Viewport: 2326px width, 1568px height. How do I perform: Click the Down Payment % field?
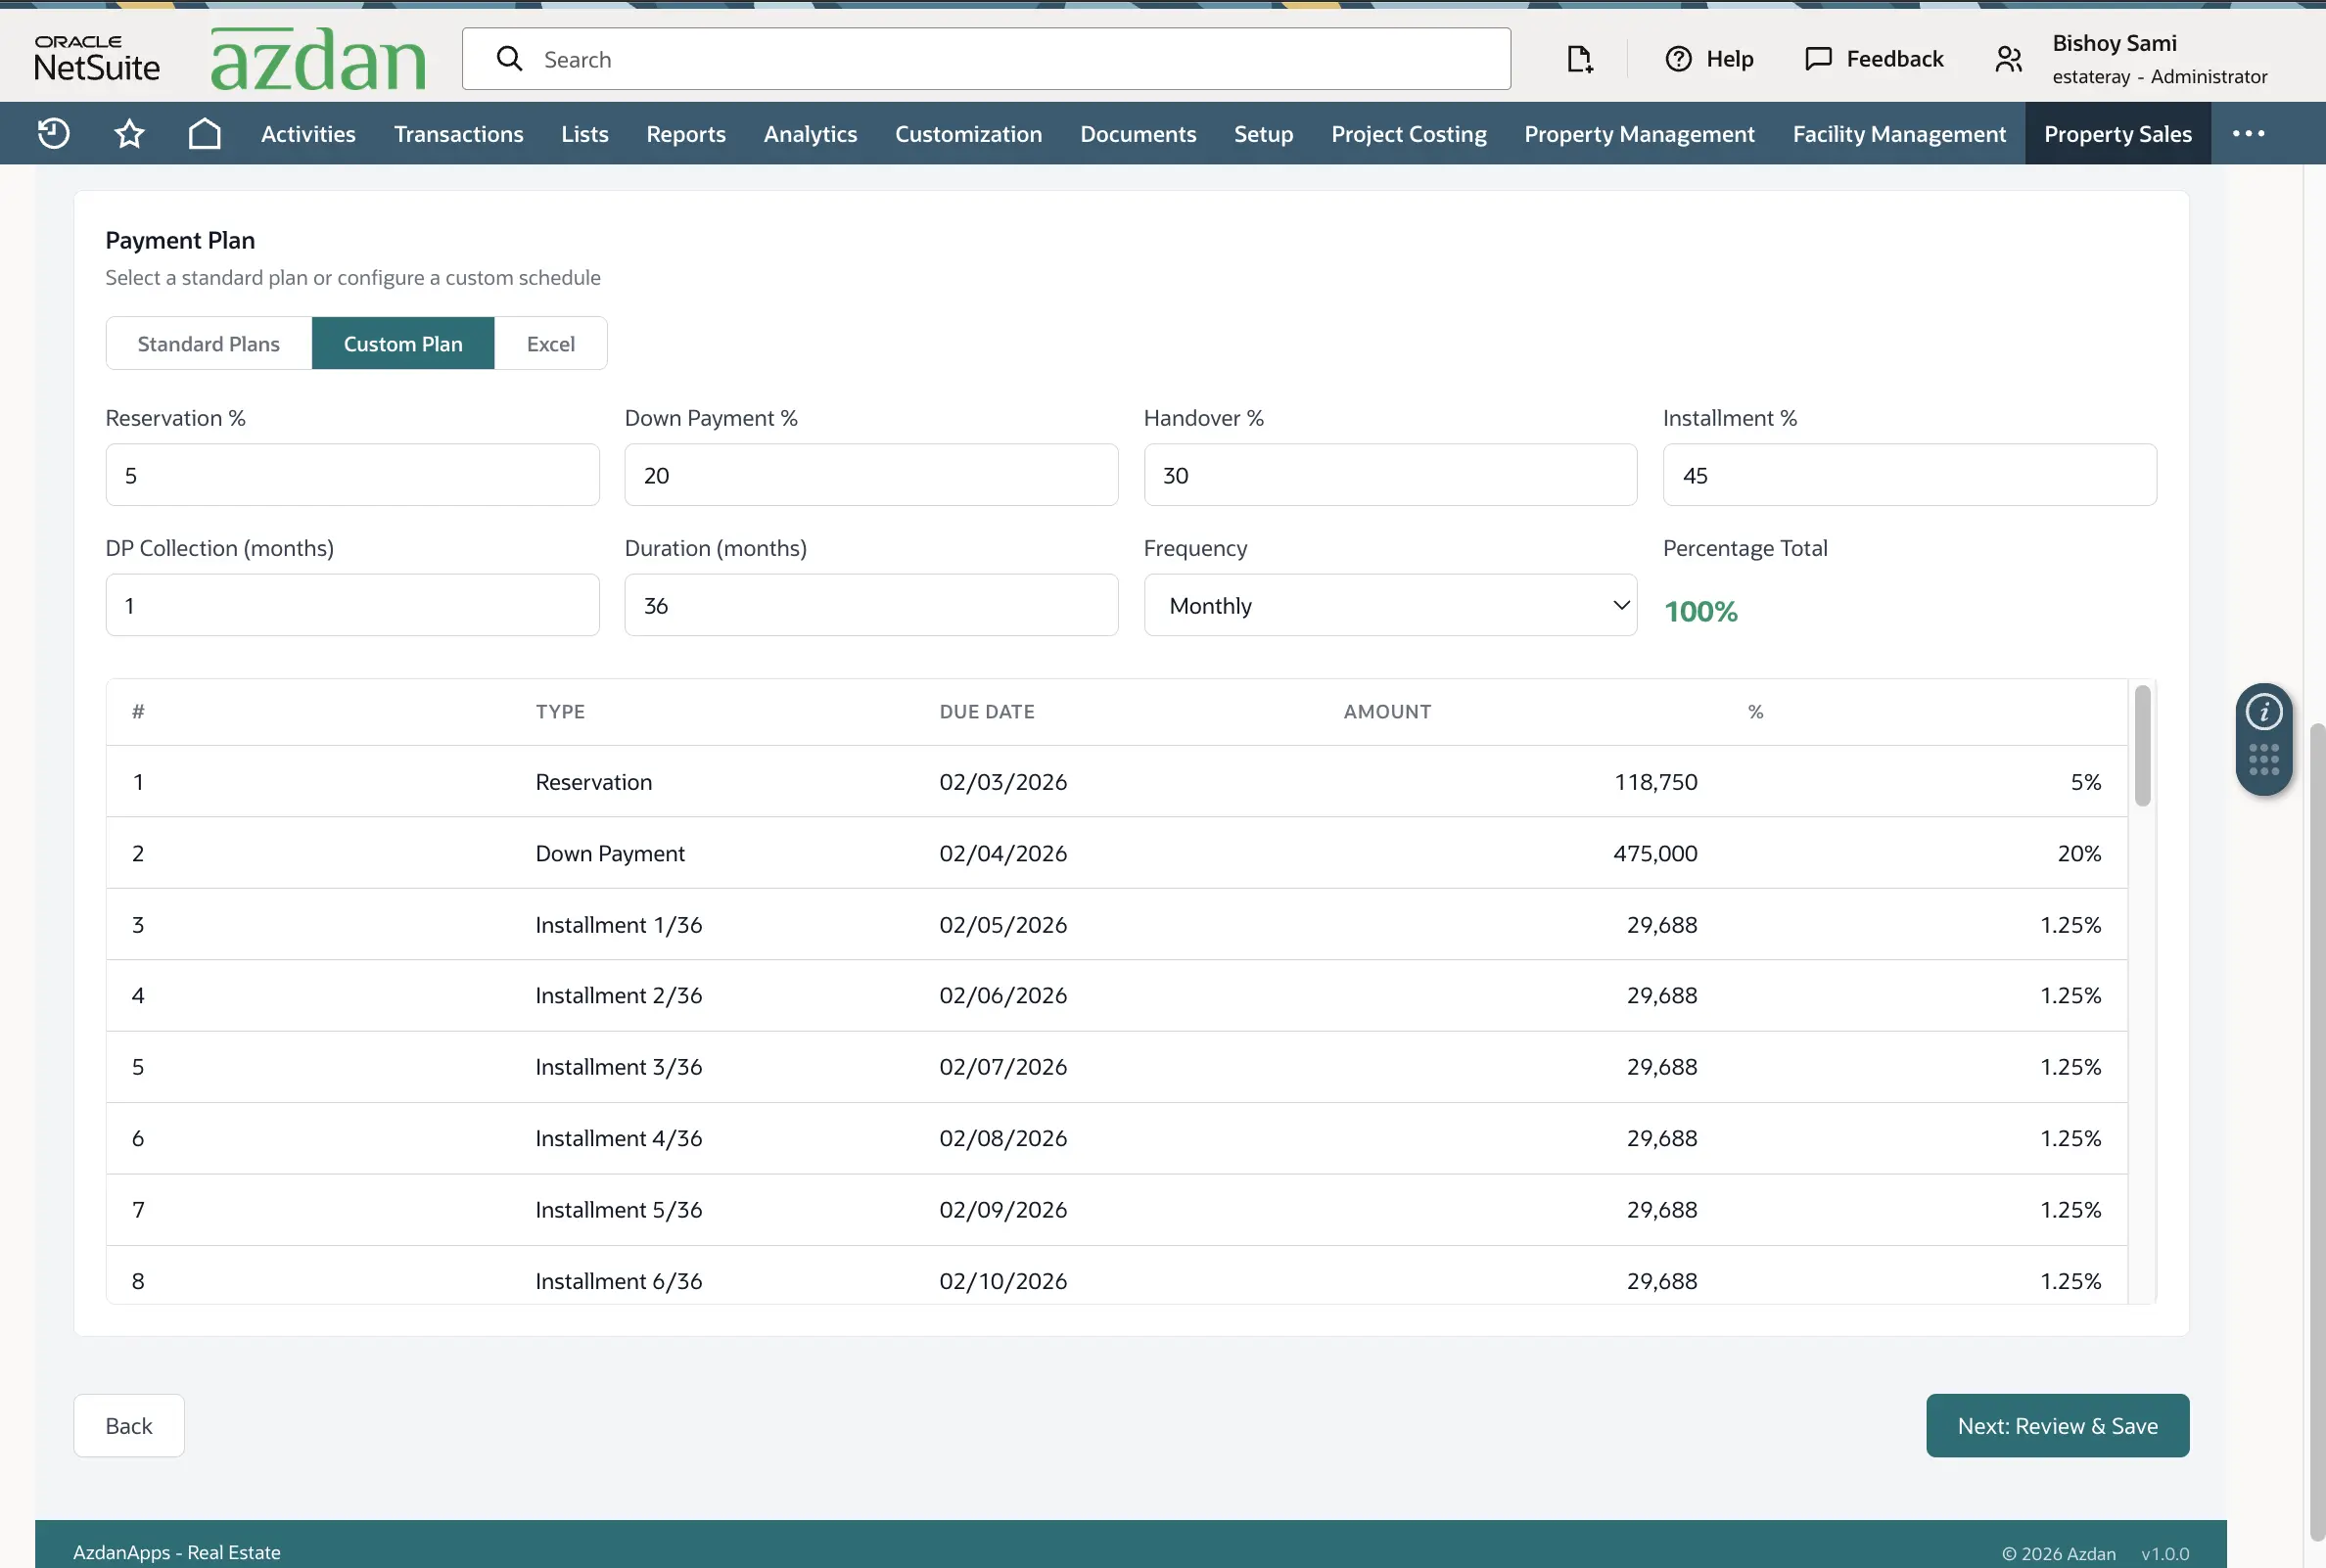[871, 475]
